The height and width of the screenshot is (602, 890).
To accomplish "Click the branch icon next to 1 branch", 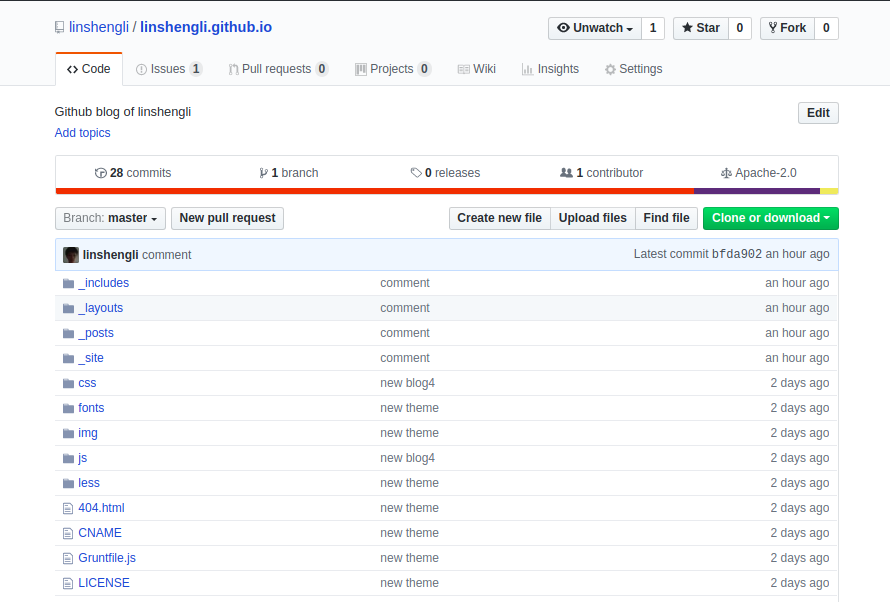I will [262, 172].
